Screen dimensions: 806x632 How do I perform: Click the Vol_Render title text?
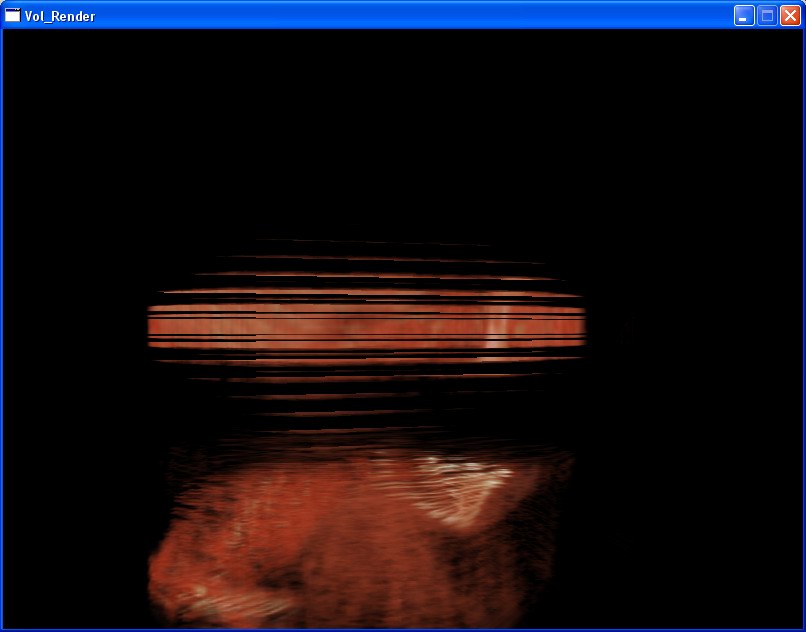(60, 16)
